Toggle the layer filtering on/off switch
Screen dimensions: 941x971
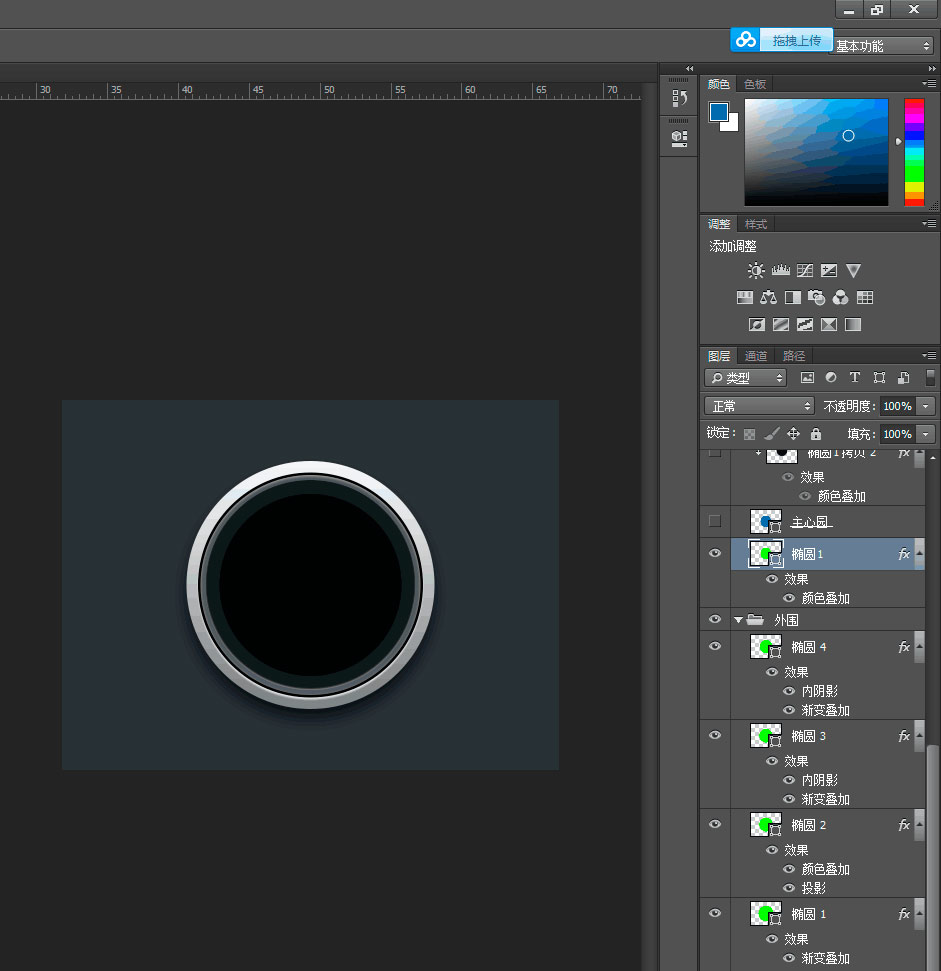tap(930, 377)
